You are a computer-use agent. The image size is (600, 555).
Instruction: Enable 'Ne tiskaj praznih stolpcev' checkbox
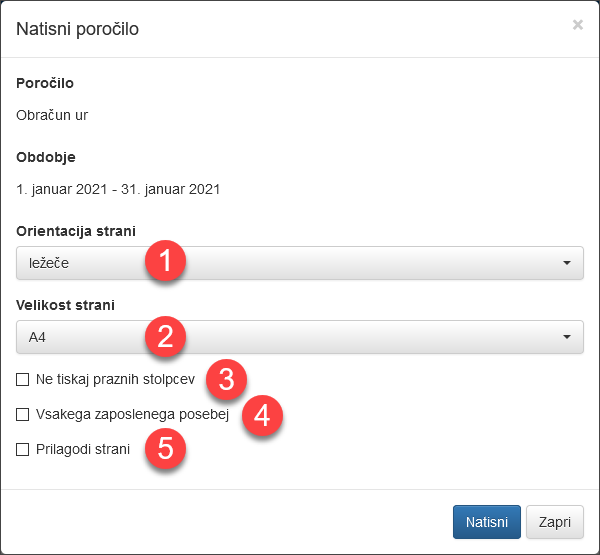(x=22, y=380)
